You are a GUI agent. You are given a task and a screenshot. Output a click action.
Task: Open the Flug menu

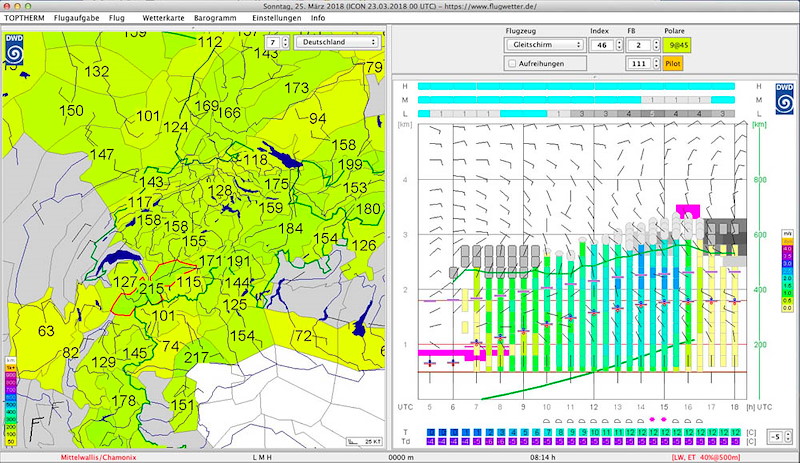(x=117, y=18)
